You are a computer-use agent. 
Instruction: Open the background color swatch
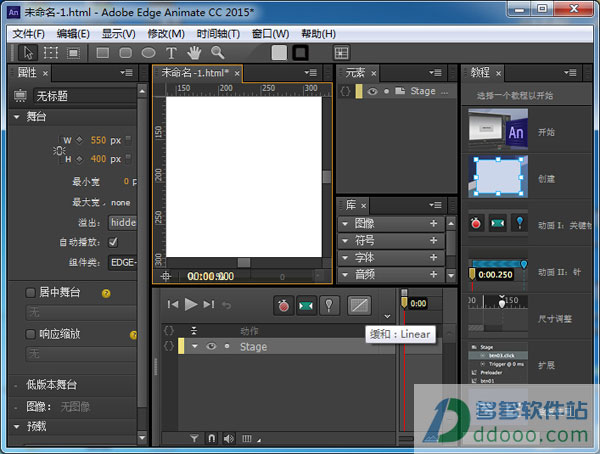click(279, 53)
